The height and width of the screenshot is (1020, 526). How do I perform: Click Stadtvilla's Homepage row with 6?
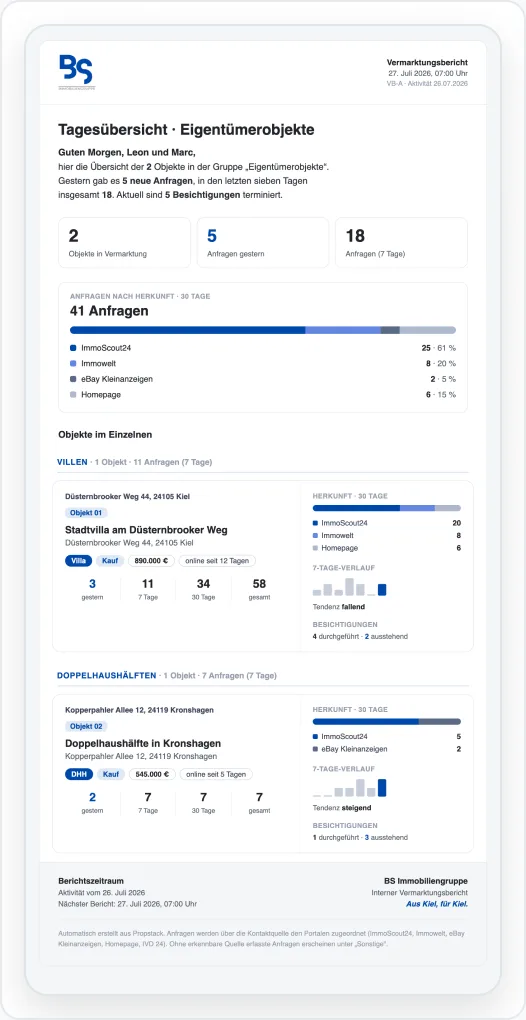click(387, 548)
